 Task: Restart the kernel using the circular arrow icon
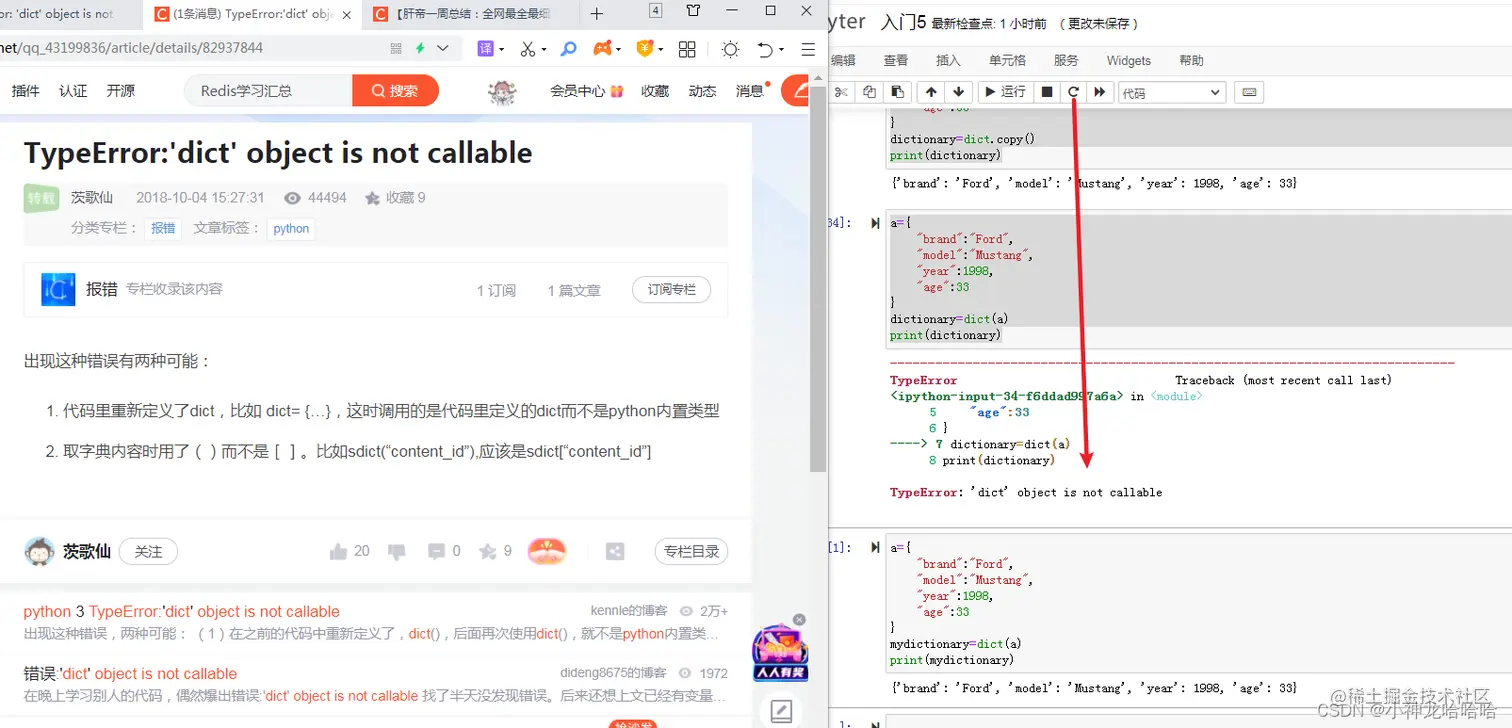point(1073,91)
